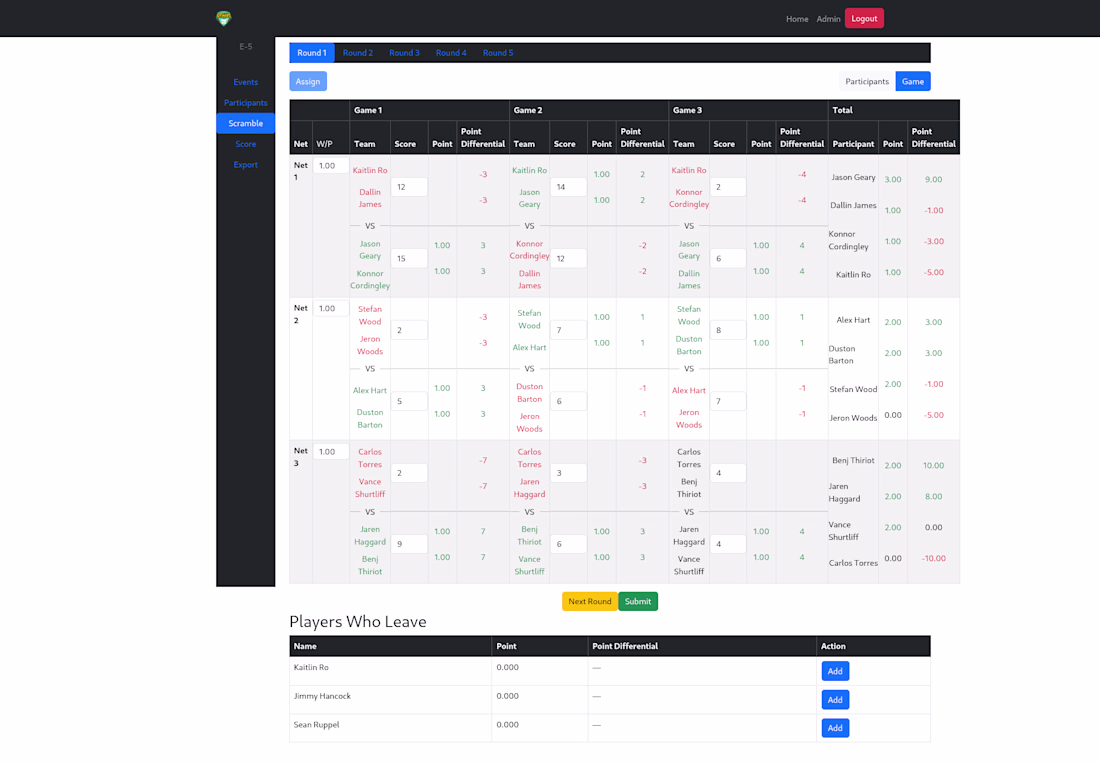Edit Net 1 Game 1 score field showing 12

point(409,187)
